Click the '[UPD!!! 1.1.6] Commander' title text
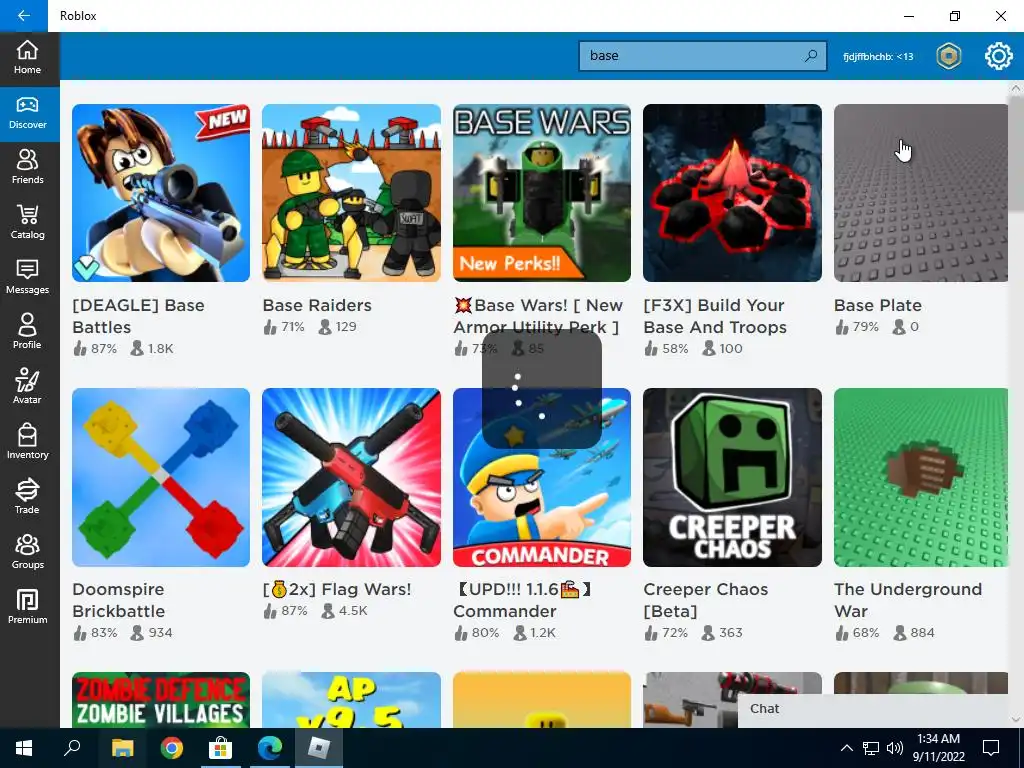The image size is (1024, 768). (x=522, y=600)
